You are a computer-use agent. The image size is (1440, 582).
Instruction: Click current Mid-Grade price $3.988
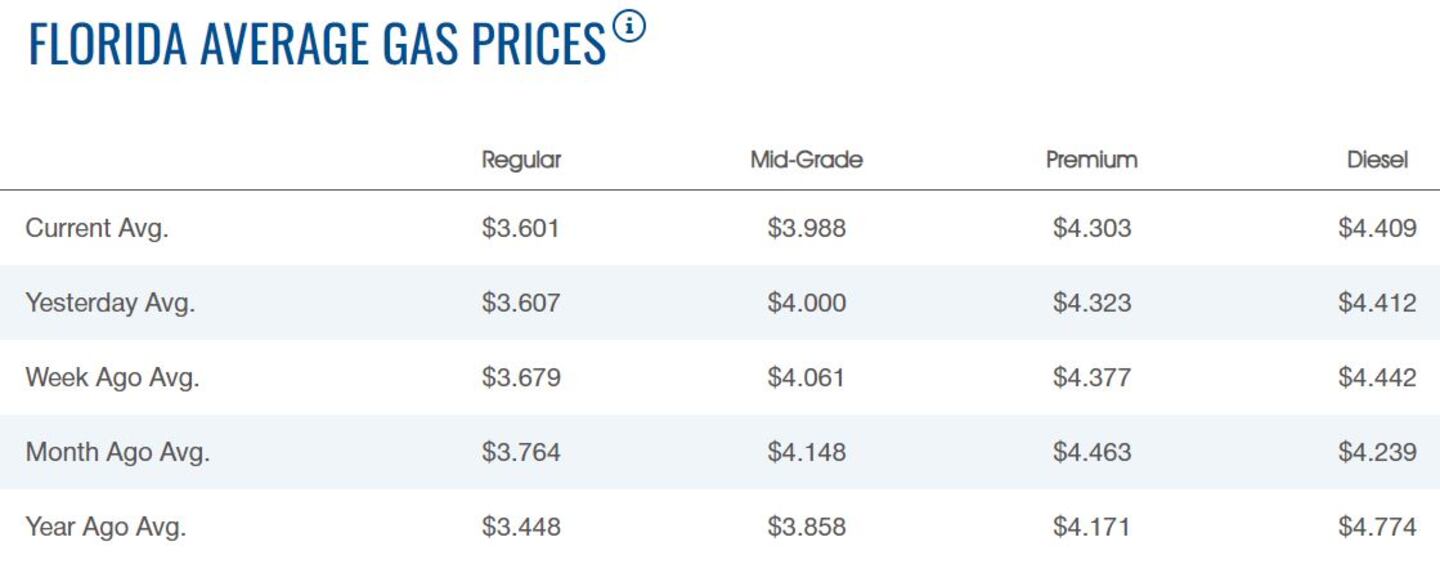click(x=806, y=228)
